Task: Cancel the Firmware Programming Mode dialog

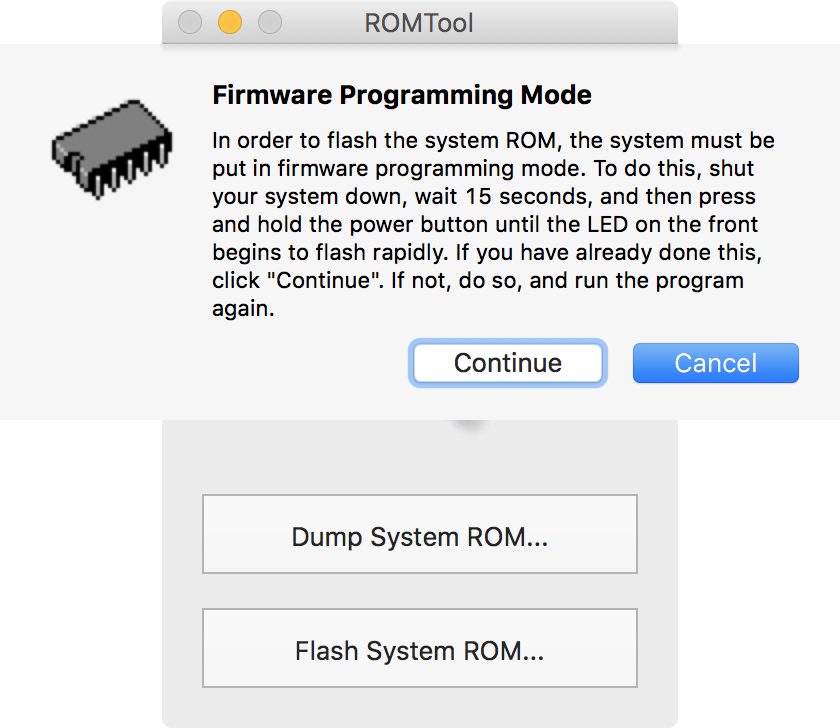Action: point(715,363)
